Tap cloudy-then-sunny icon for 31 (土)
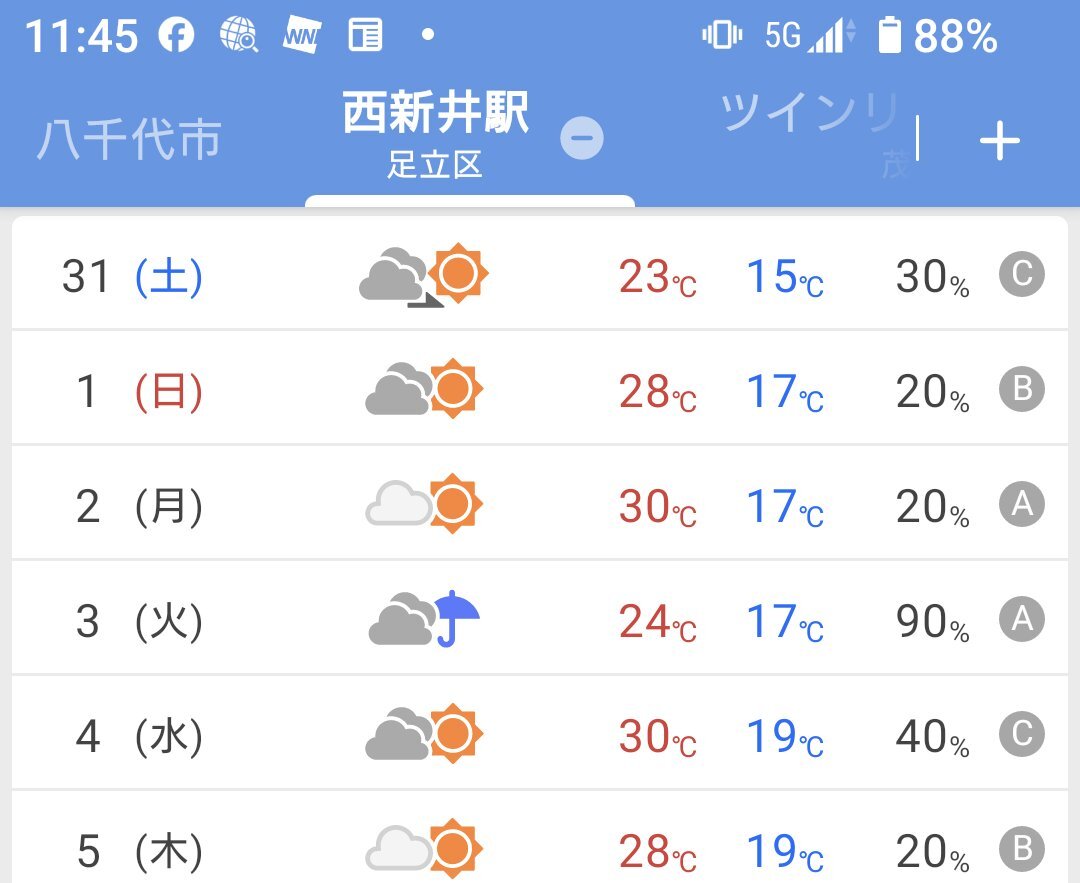This screenshot has height=883, width=1080. pos(424,274)
